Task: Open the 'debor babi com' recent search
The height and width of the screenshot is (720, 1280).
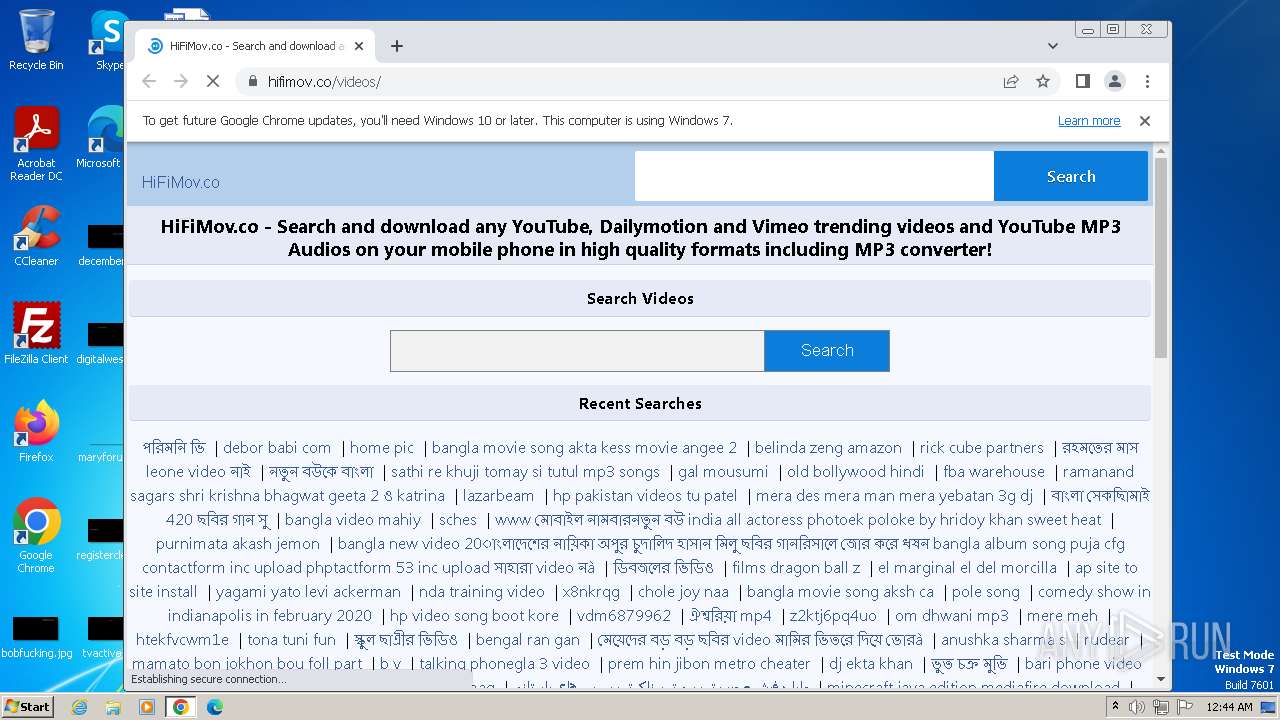Action: pos(277,448)
